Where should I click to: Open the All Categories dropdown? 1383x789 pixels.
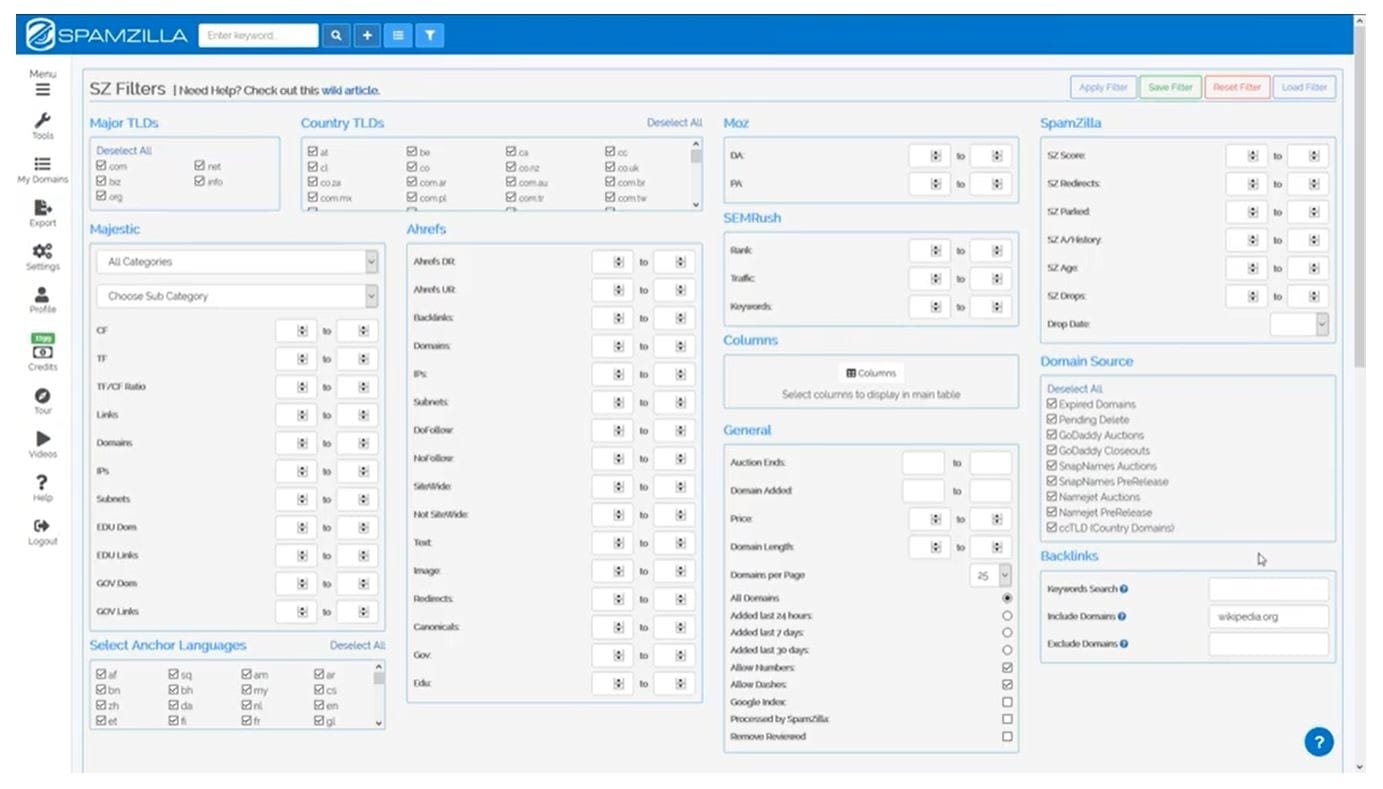[237, 262]
